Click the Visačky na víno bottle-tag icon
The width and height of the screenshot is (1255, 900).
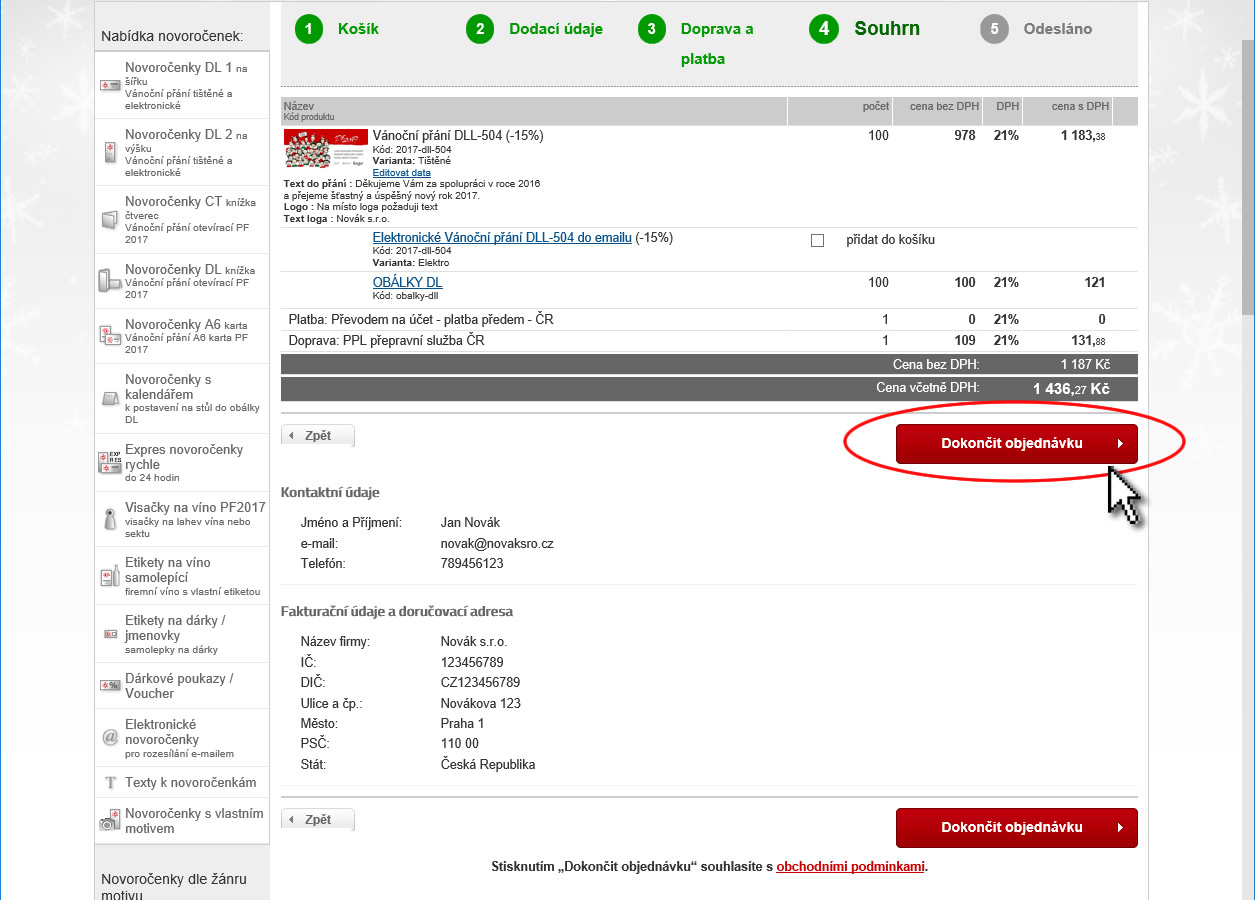click(110, 520)
